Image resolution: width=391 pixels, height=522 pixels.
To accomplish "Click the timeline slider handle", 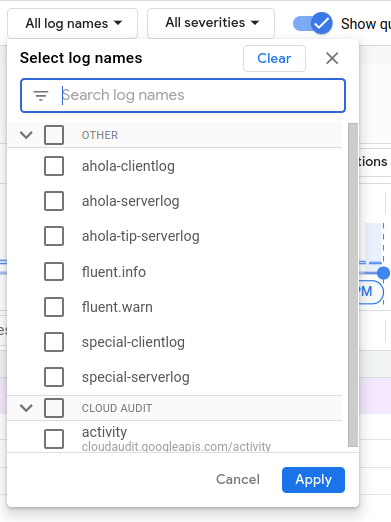I will pos(384,273).
